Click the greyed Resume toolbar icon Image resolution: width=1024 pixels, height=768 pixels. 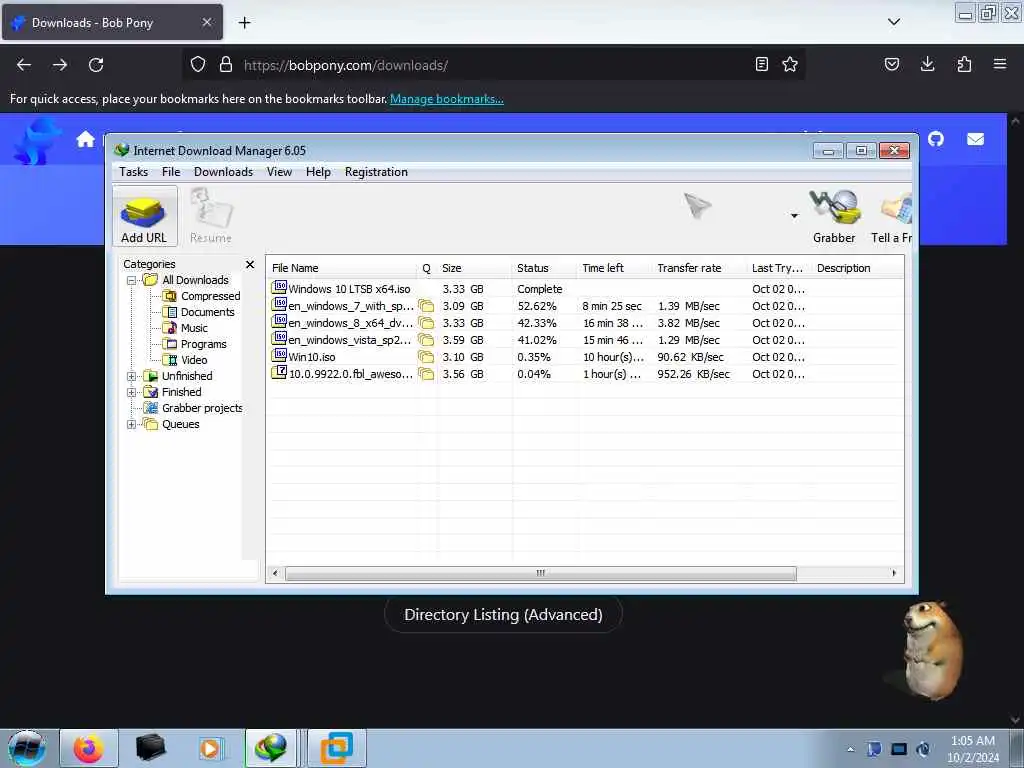click(211, 216)
